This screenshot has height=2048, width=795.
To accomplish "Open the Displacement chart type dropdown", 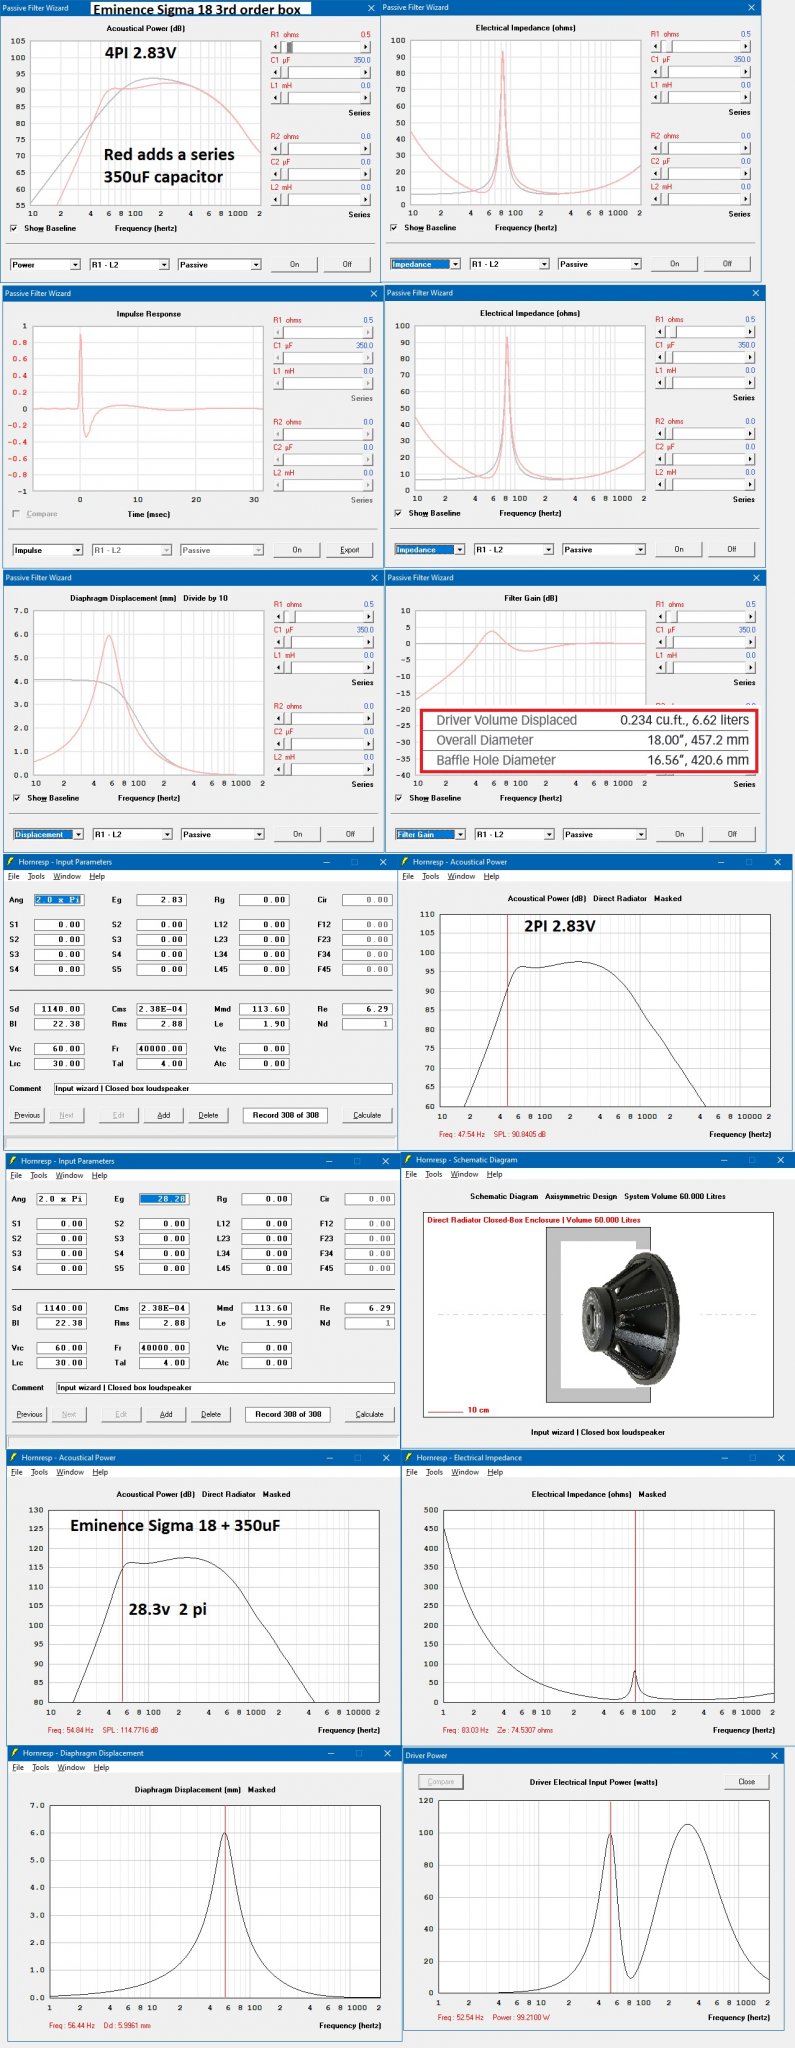I will point(47,834).
